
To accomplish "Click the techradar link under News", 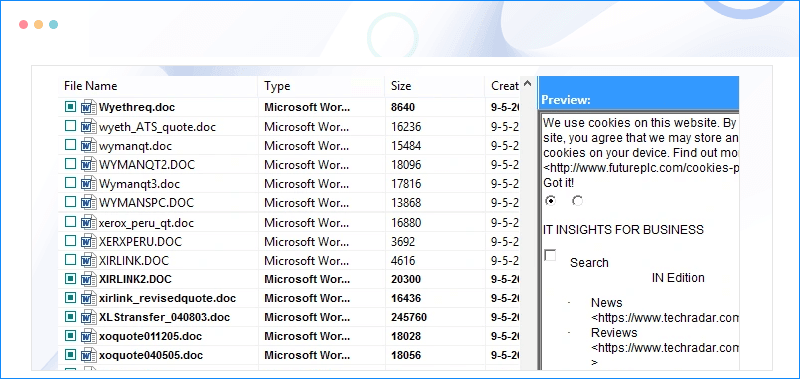I will pyautogui.click(x=665, y=318).
